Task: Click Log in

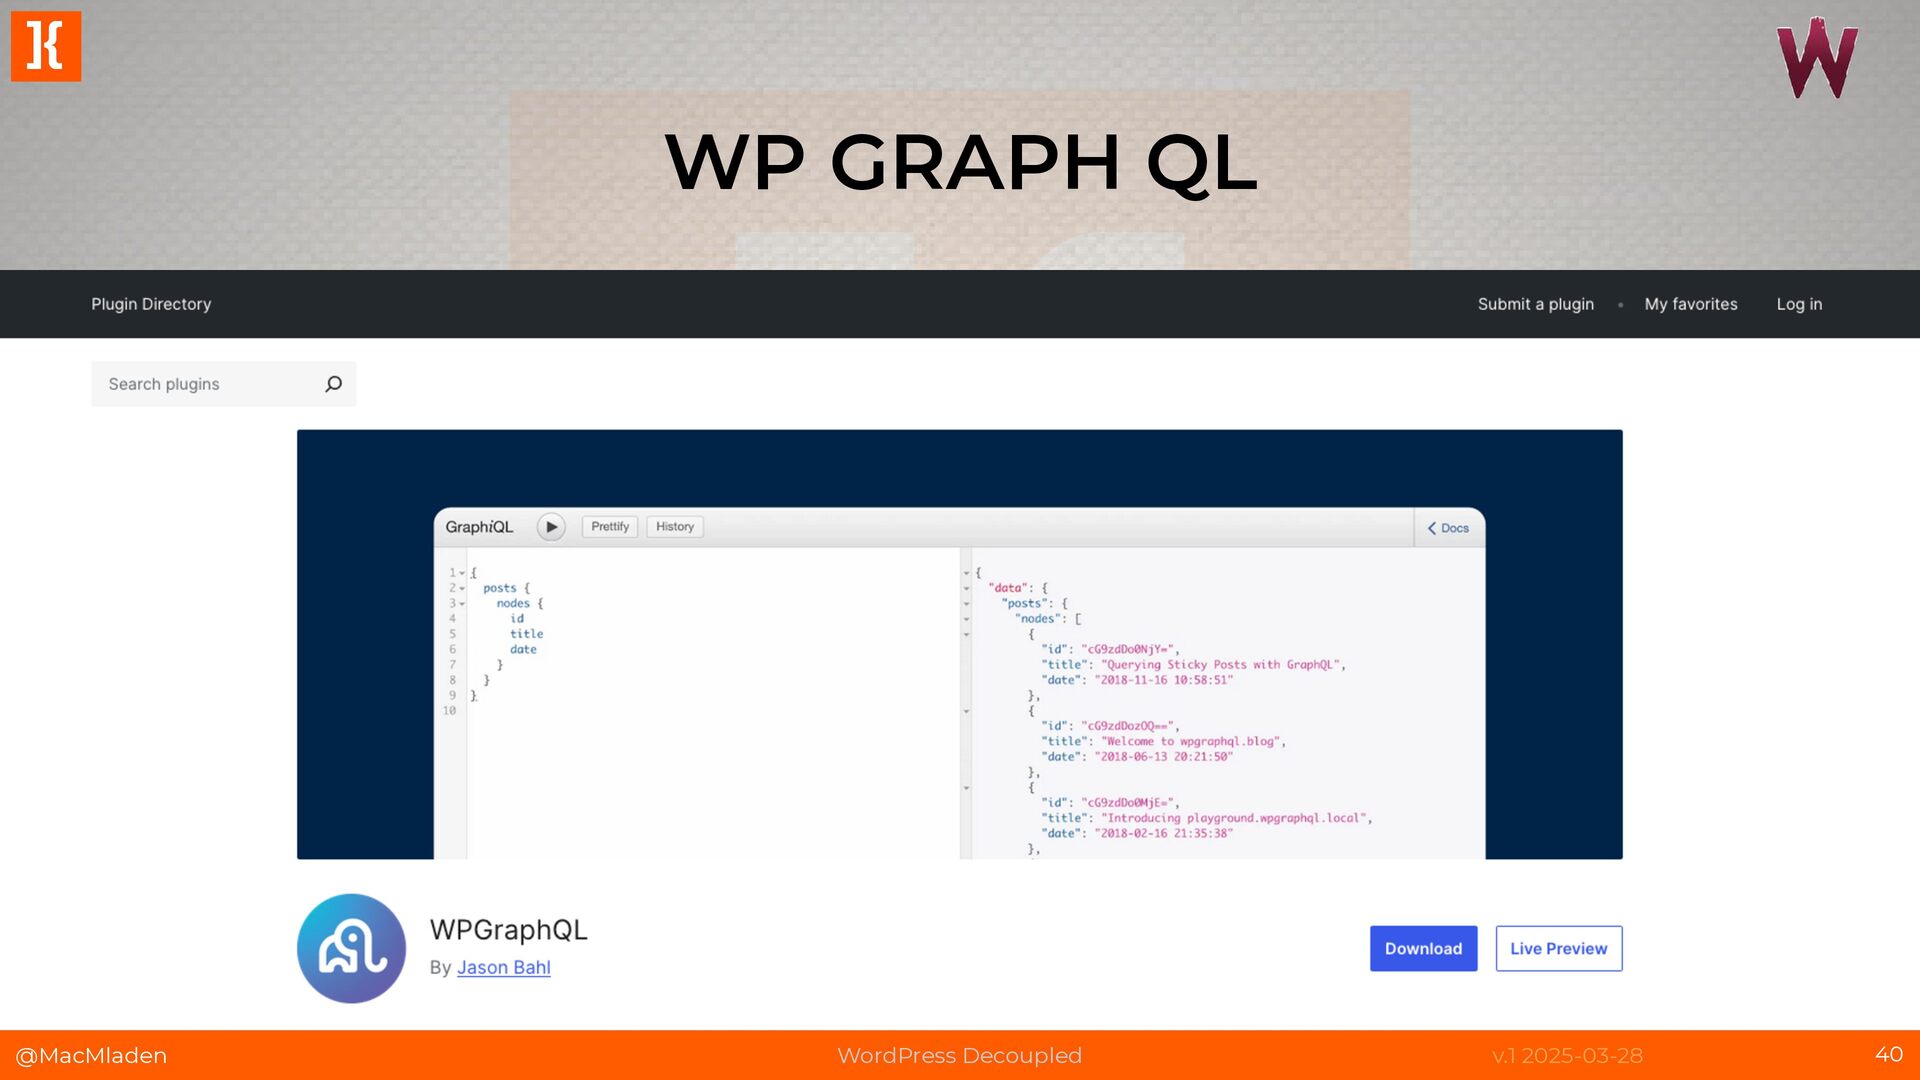Action: (x=1799, y=304)
